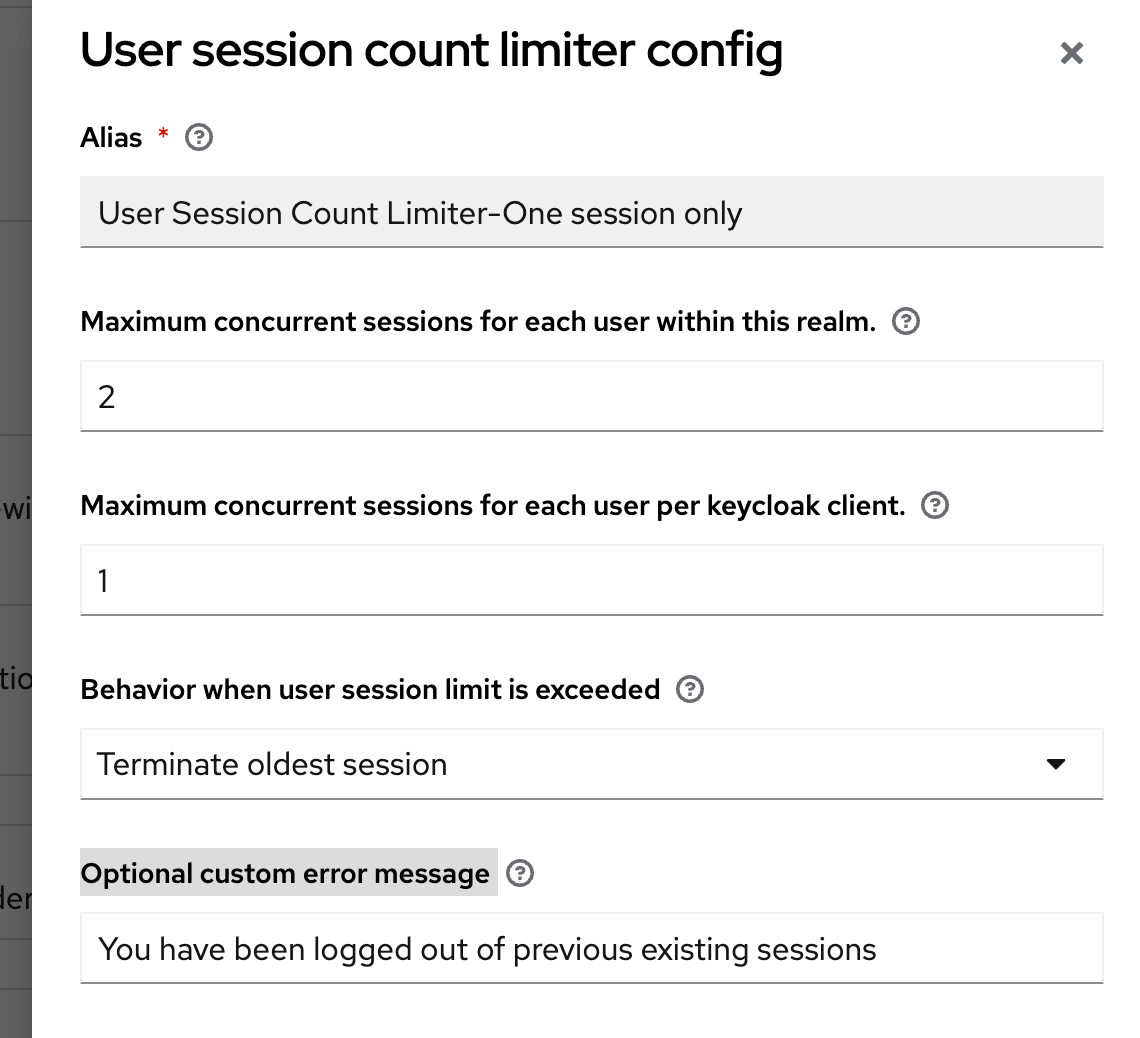The height and width of the screenshot is (1038, 1140).
Task: Select the User session count limiter config title
Action: (432, 49)
